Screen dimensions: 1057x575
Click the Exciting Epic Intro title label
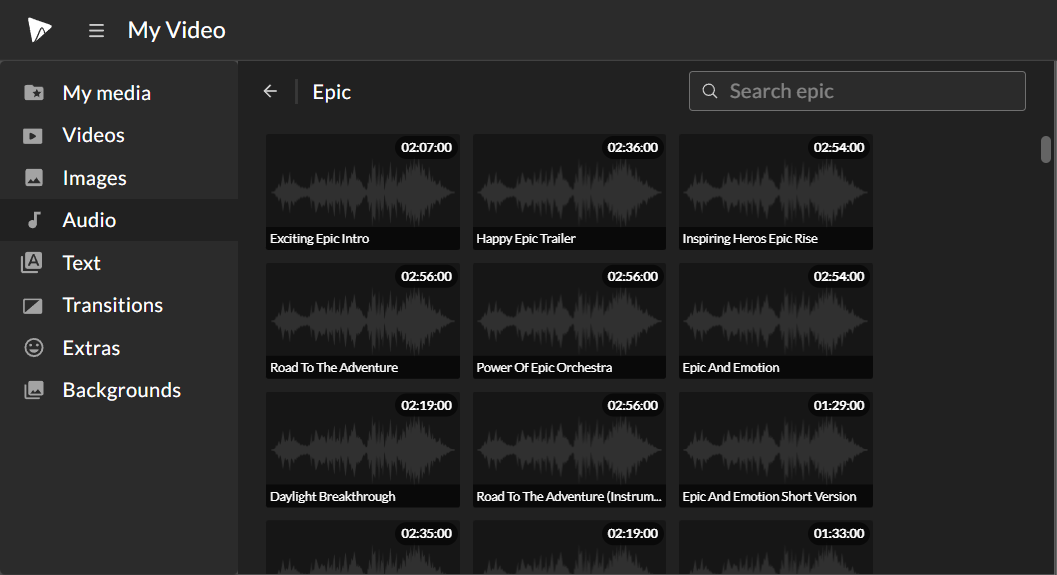coord(320,239)
